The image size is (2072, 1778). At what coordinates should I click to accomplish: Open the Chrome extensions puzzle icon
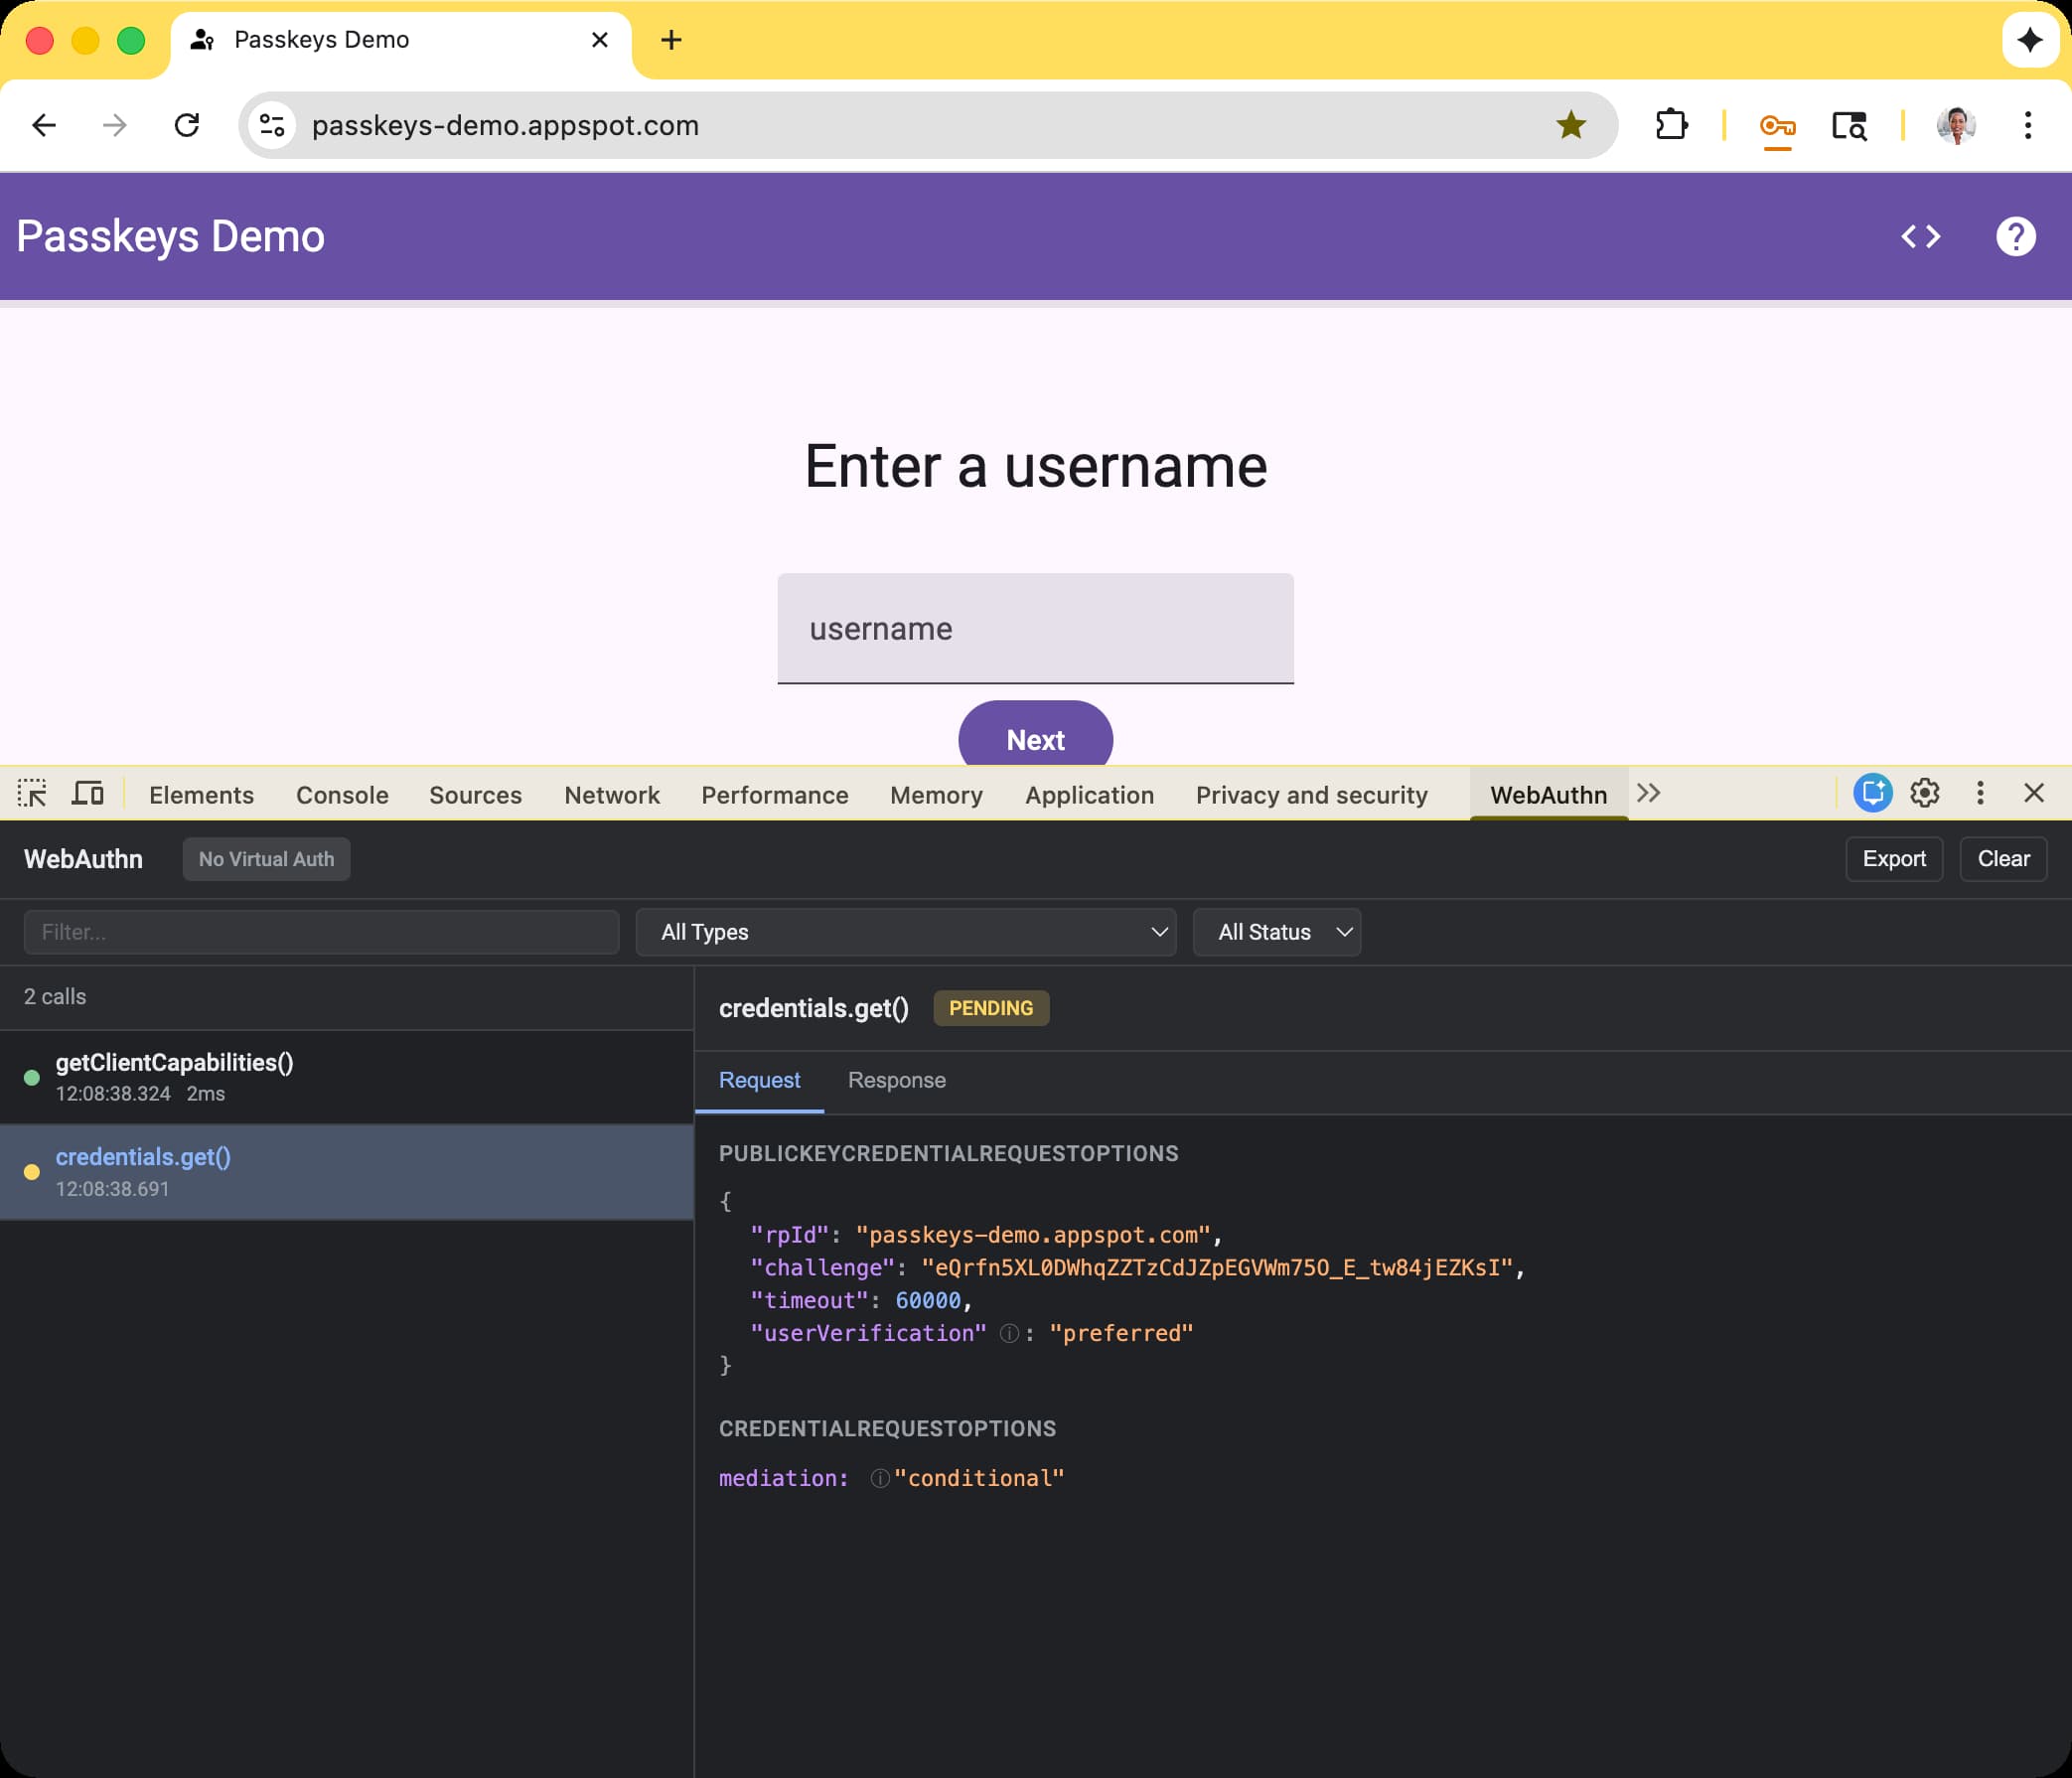point(1673,125)
